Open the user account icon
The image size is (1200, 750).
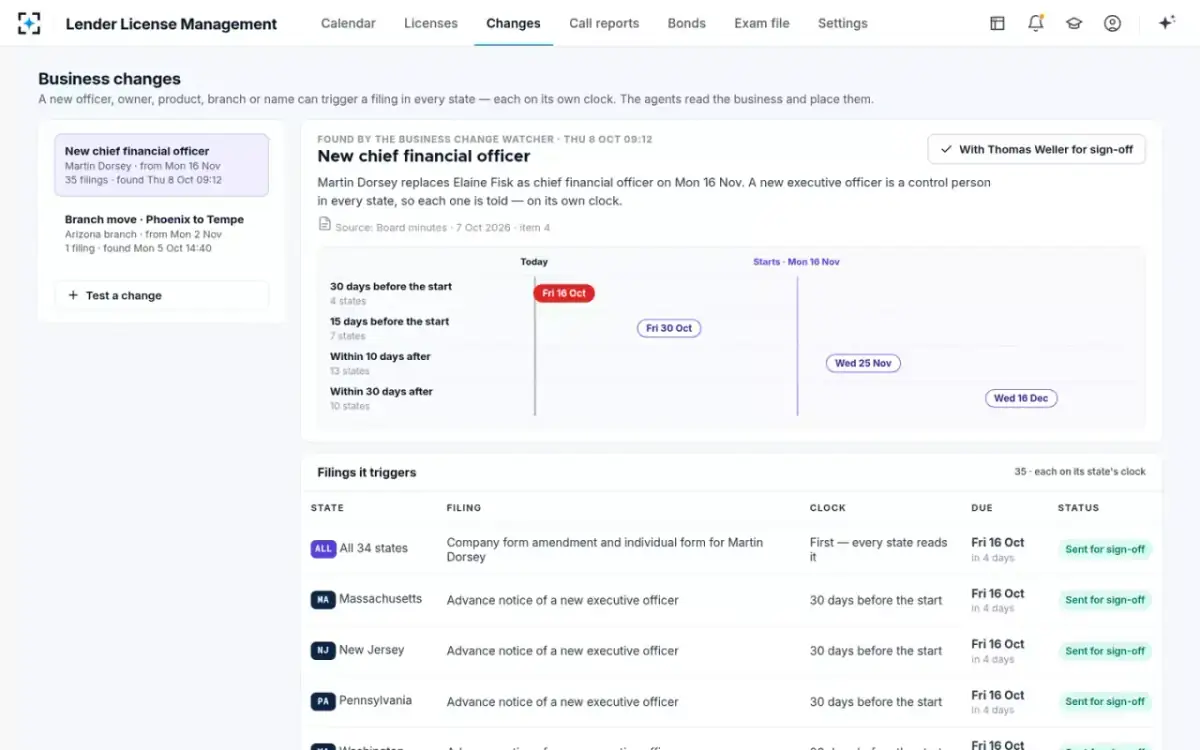click(x=1112, y=23)
